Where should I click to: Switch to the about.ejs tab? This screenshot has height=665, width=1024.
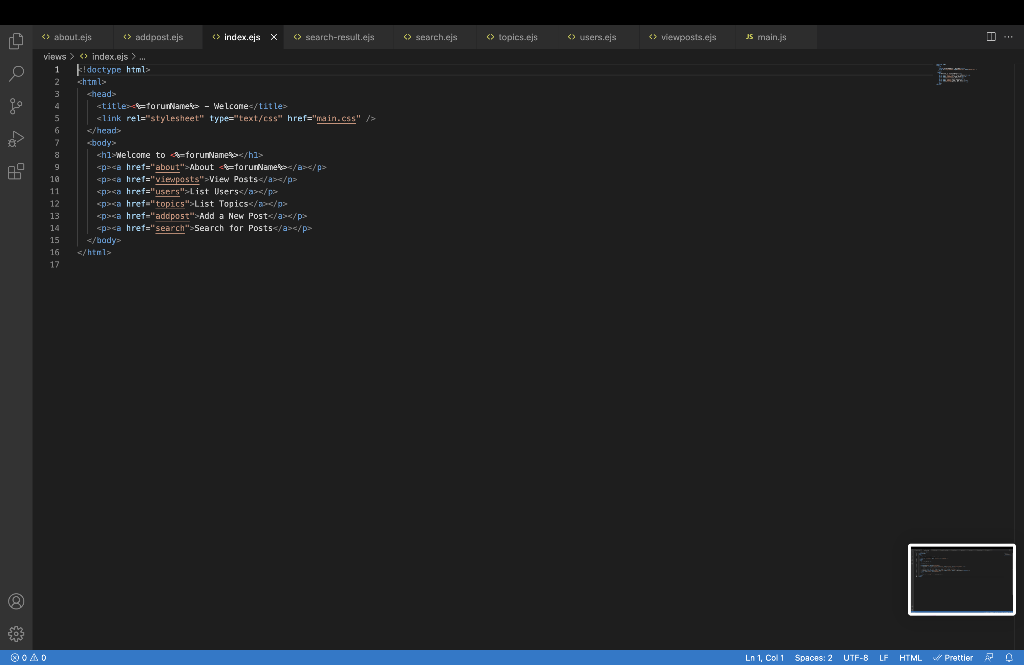(71, 36)
